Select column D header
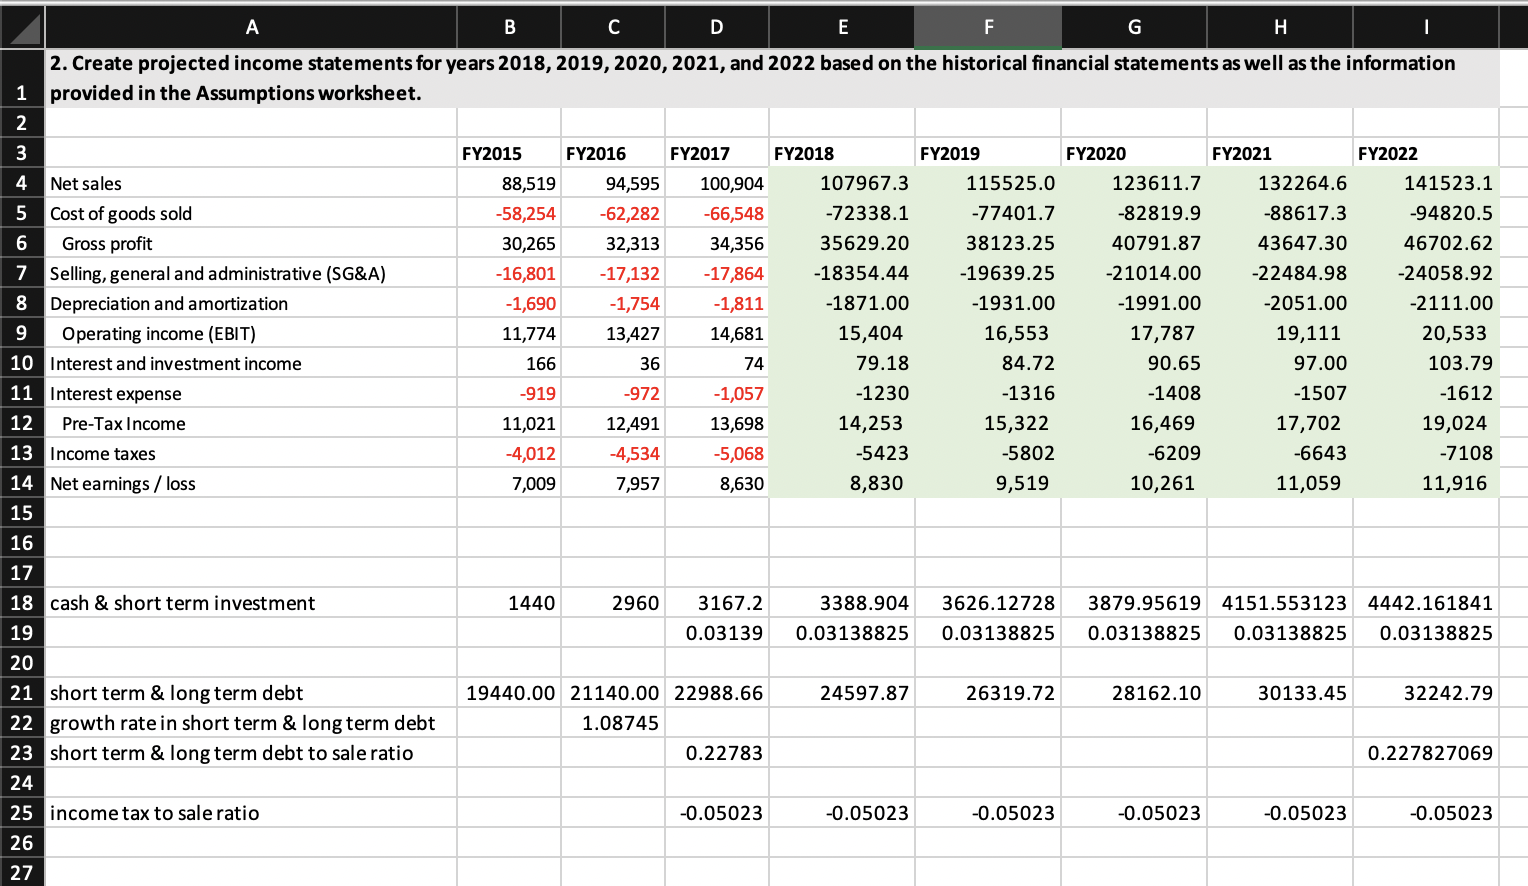1528x886 pixels. coord(717,28)
